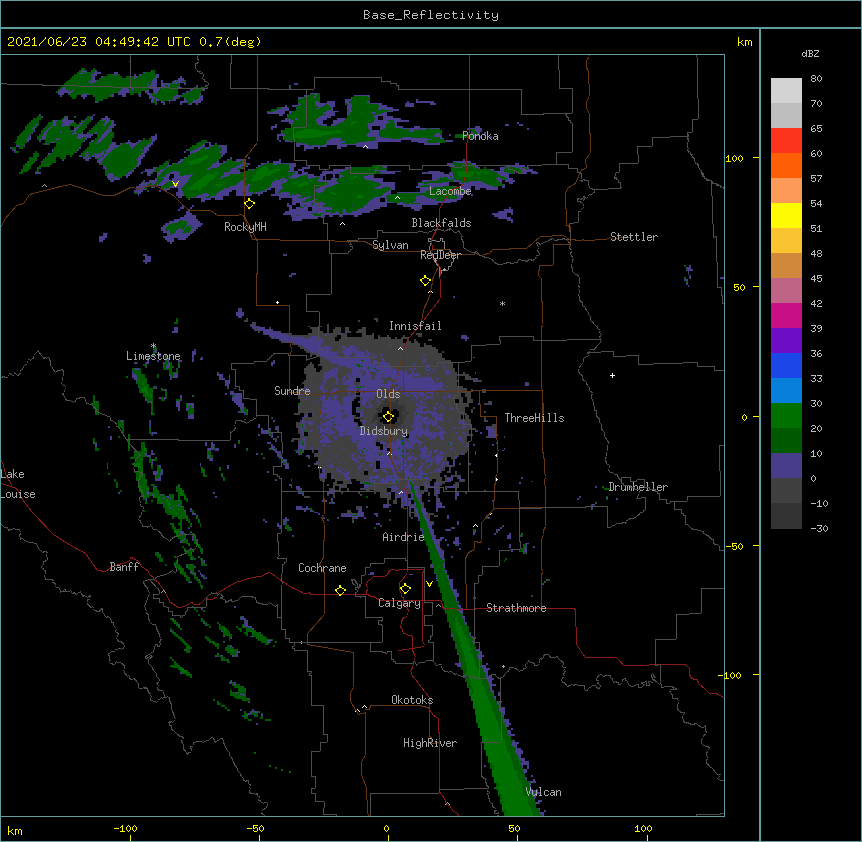Screen dimensions: 862x842
Task: Click the Okotoks town label
Action: click(412, 700)
